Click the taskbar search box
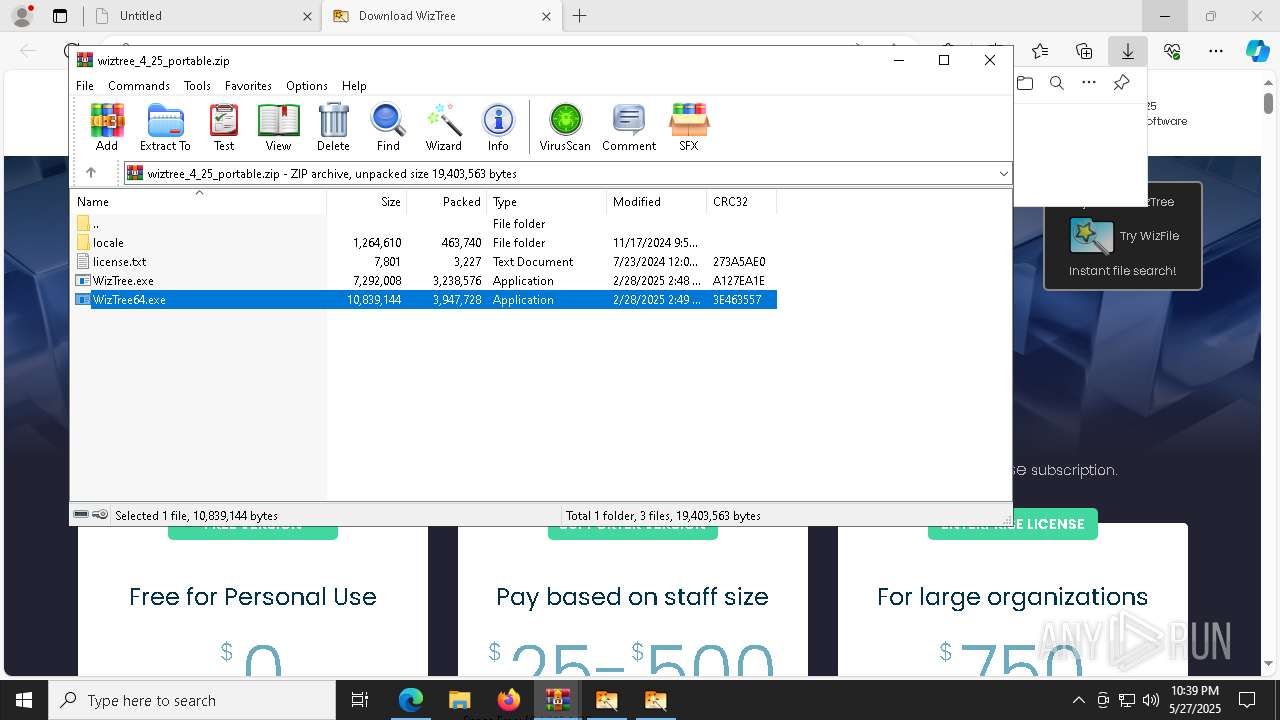The image size is (1280, 720). pos(192,700)
